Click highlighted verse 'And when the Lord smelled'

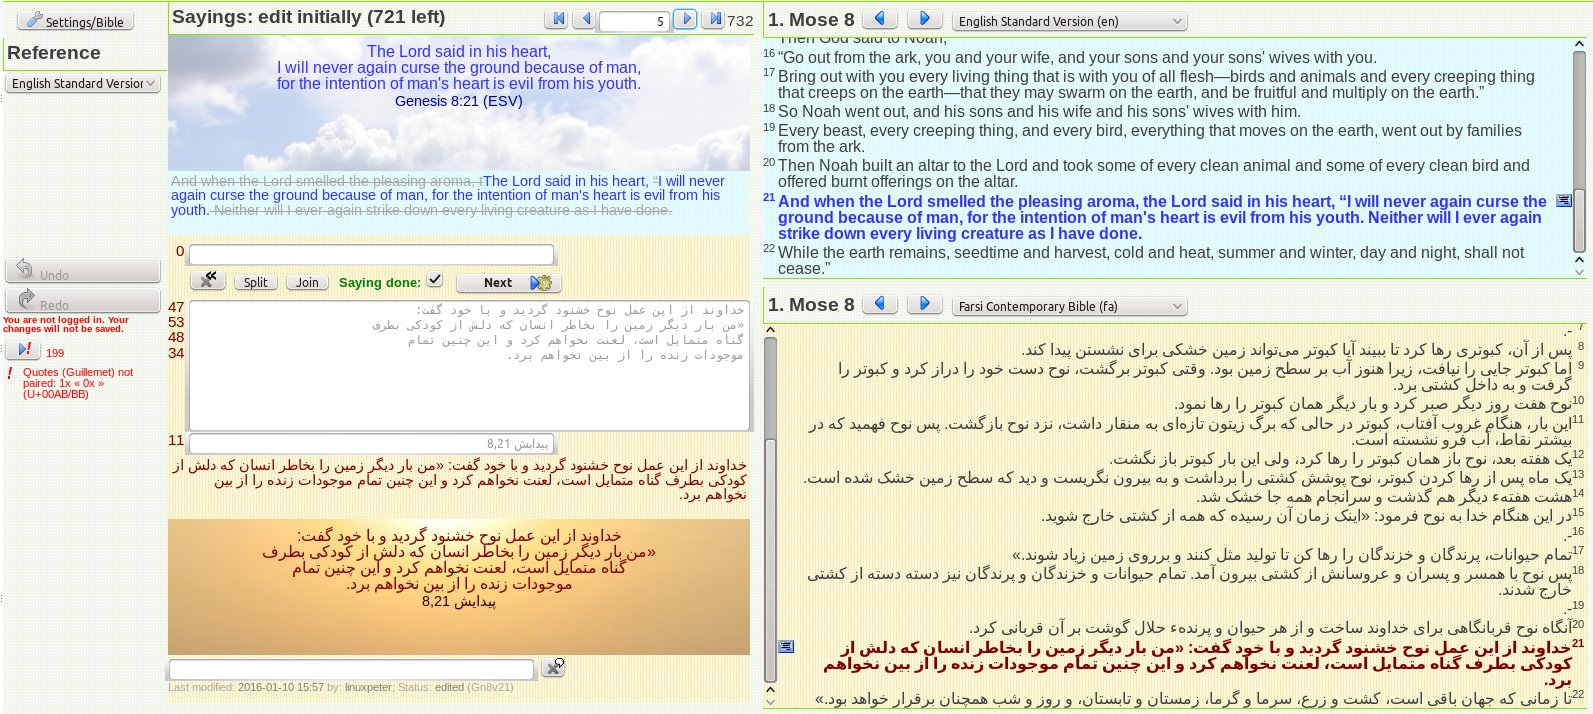(x=1162, y=217)
